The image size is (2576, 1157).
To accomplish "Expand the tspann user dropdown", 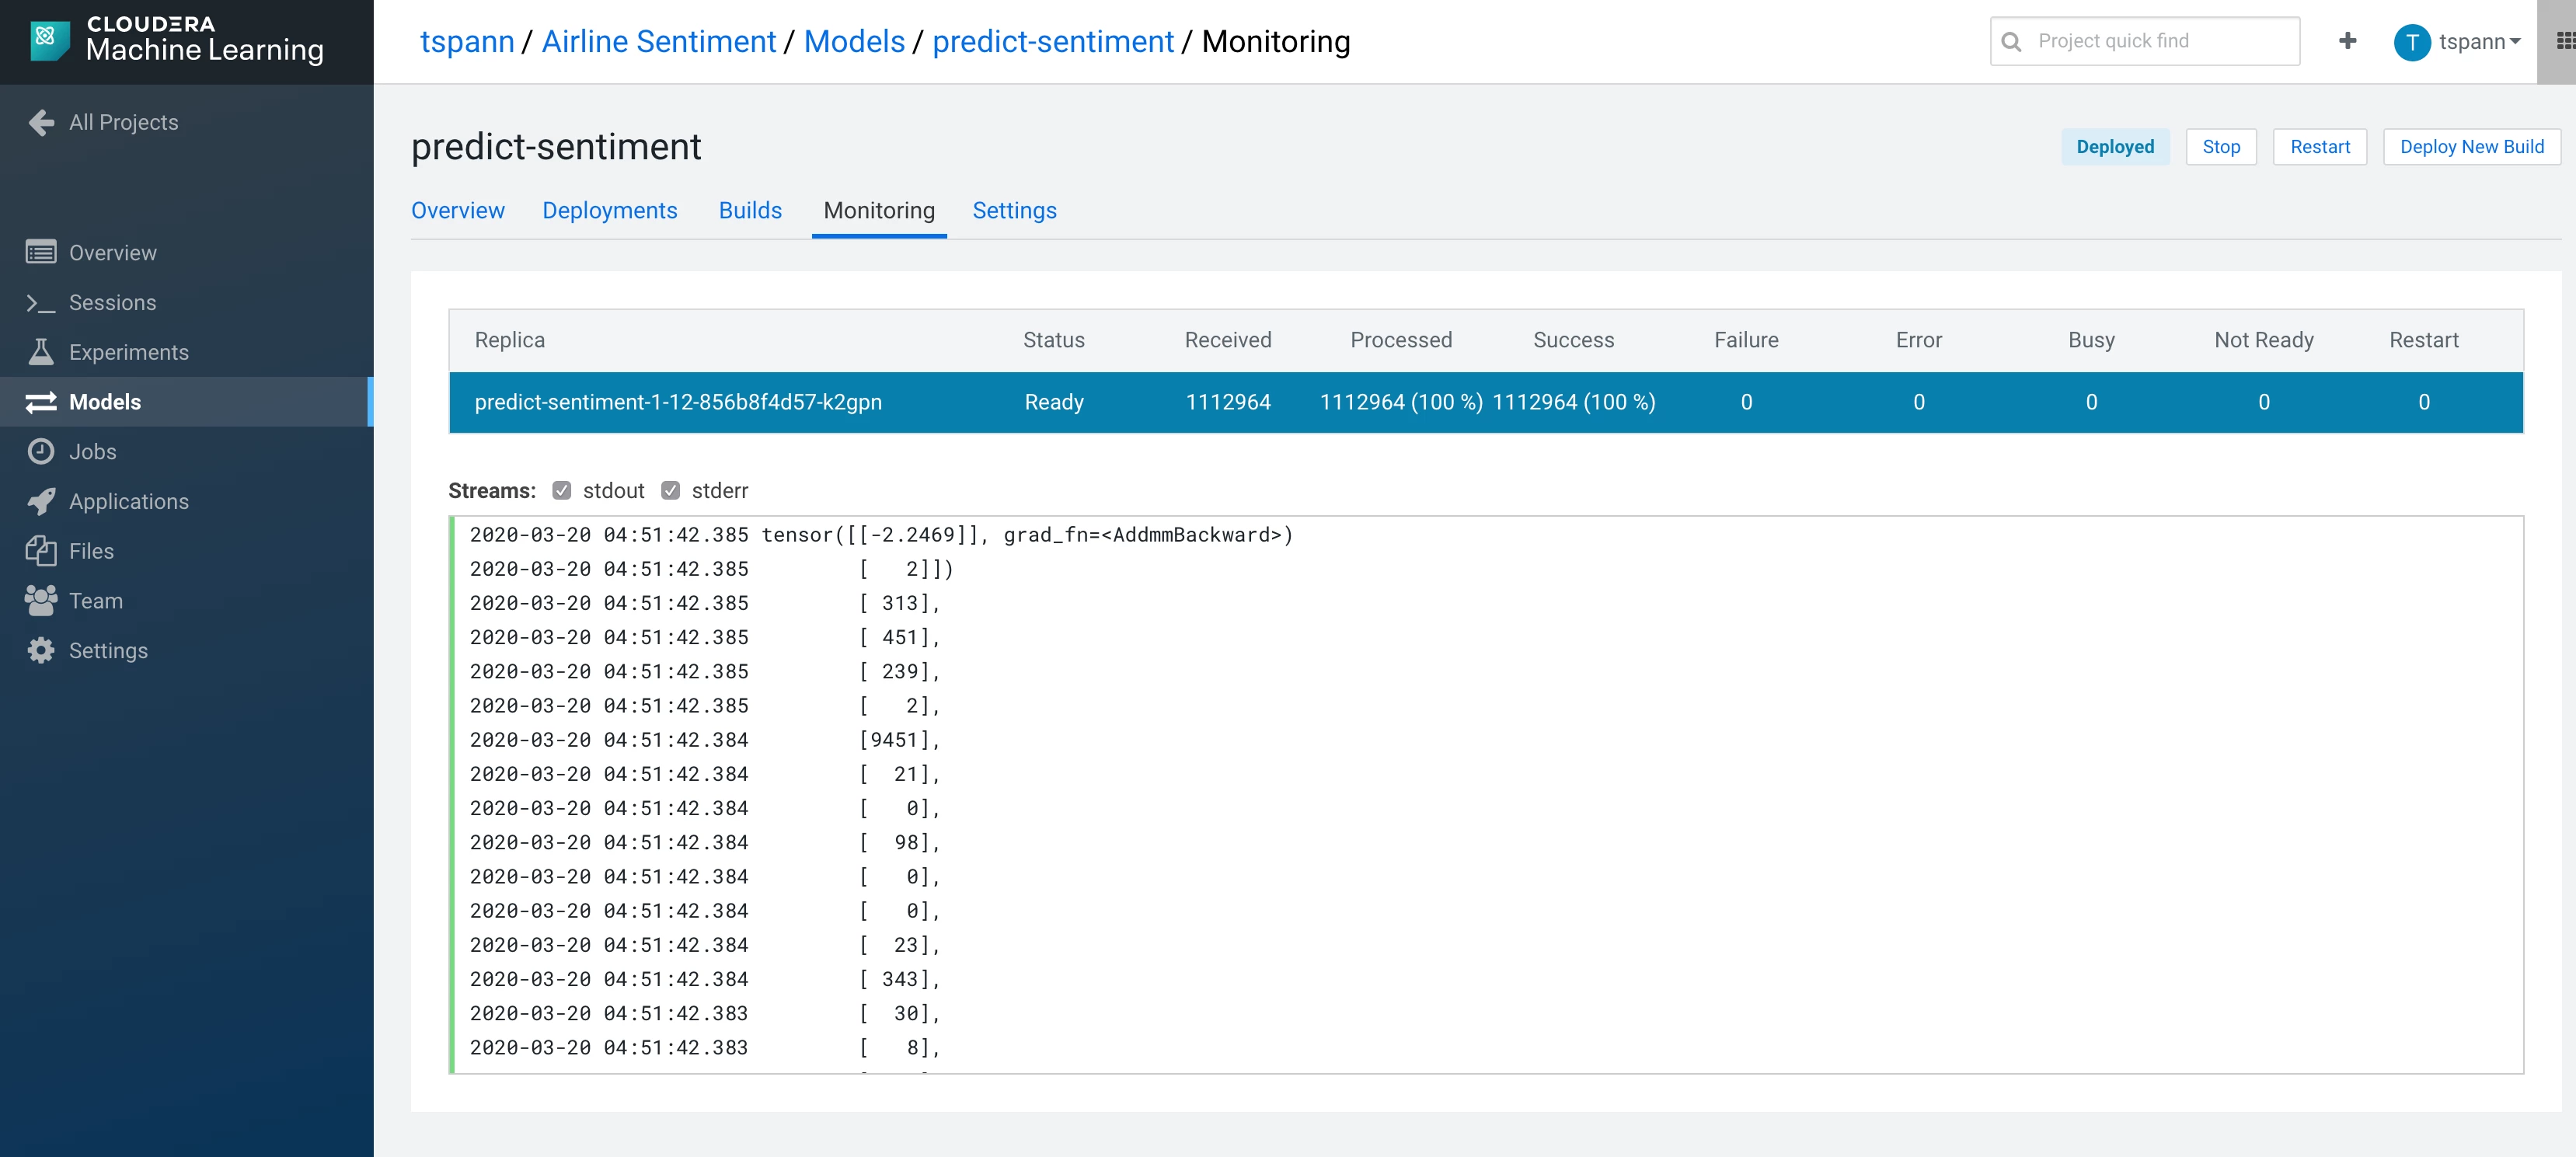I will (2478, 42).
